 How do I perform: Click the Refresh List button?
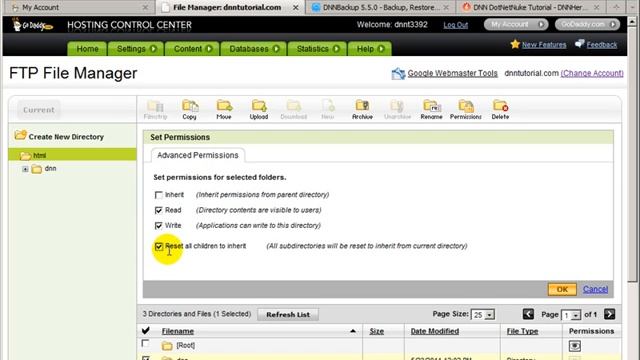tap(288, 314)
